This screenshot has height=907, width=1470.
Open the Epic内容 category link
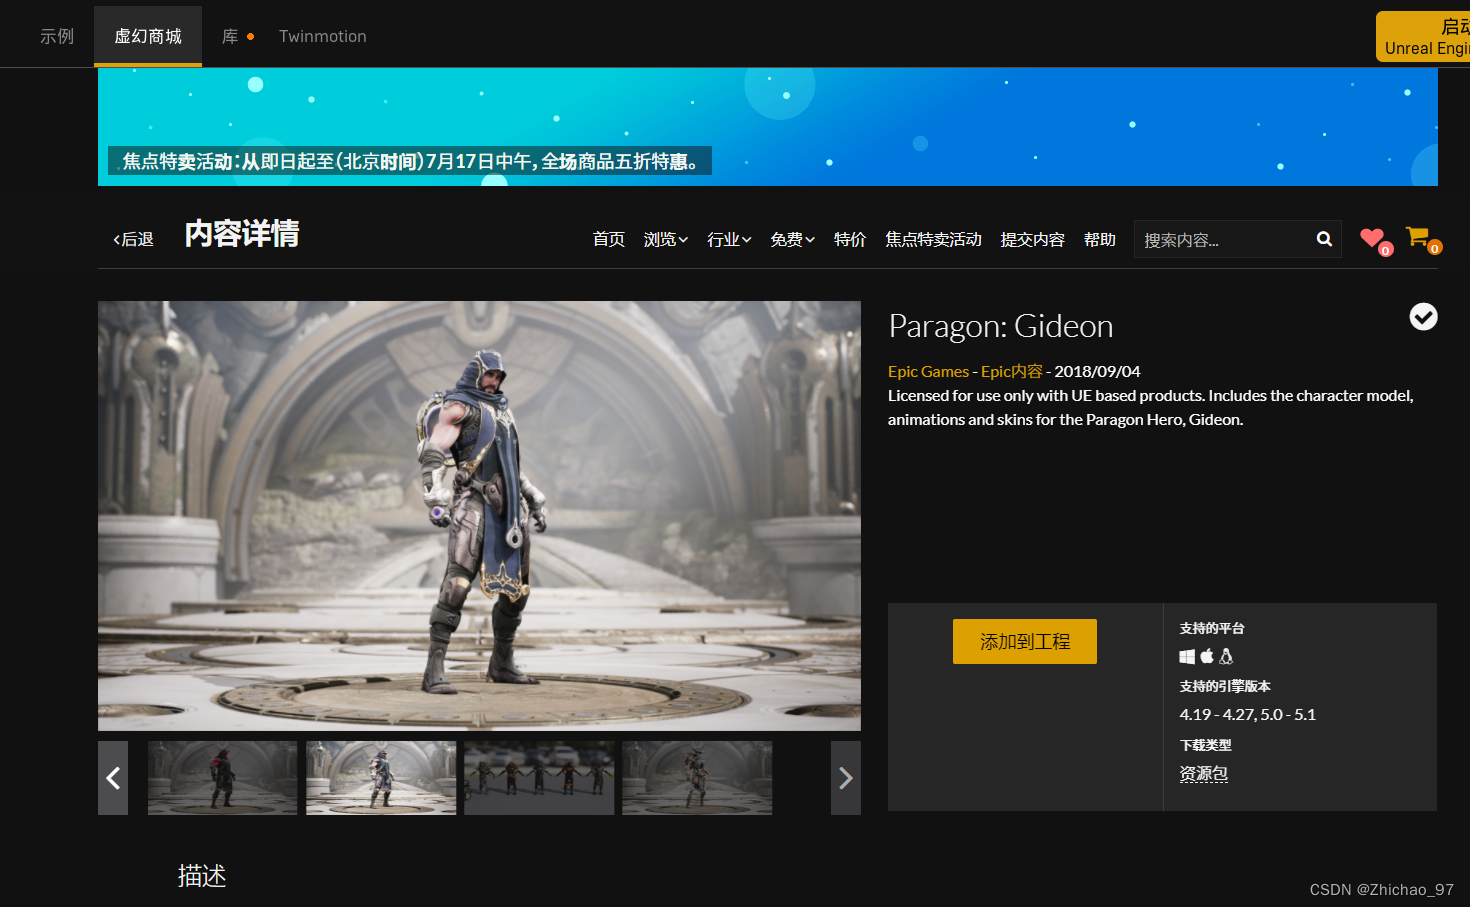(1011, 372)
